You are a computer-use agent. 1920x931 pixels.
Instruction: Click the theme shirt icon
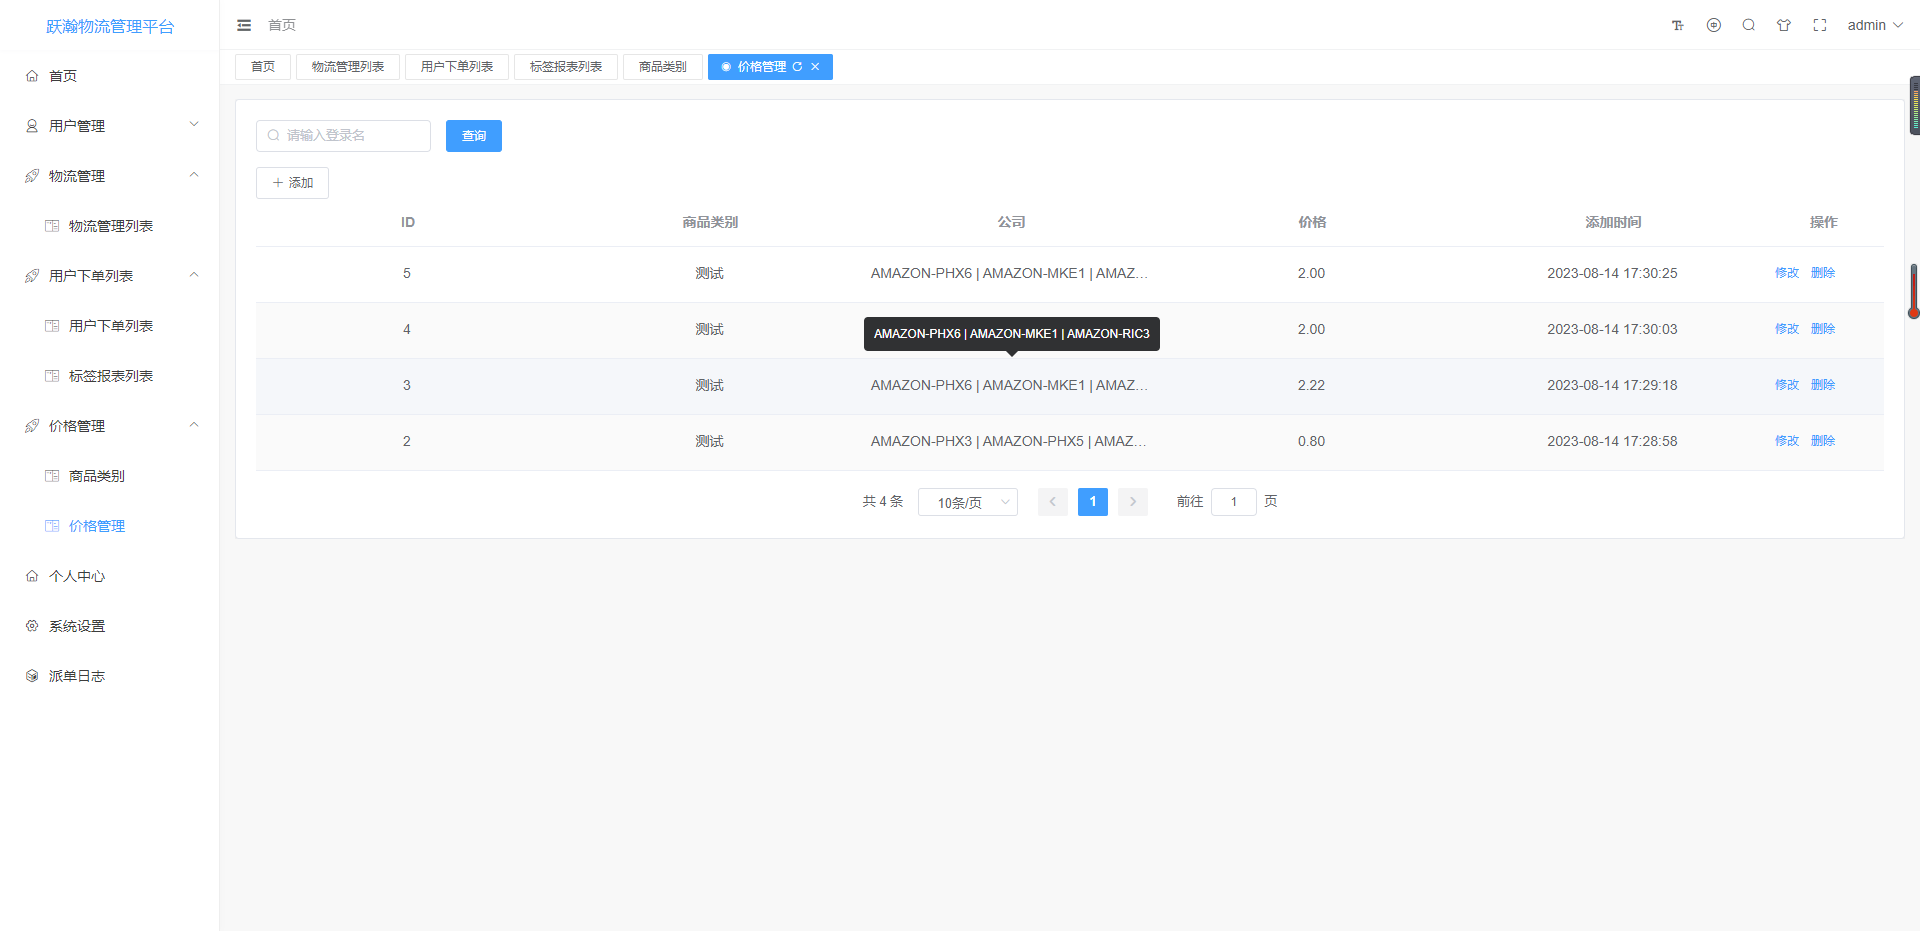pyautogui.click(x=1784, y=25)
